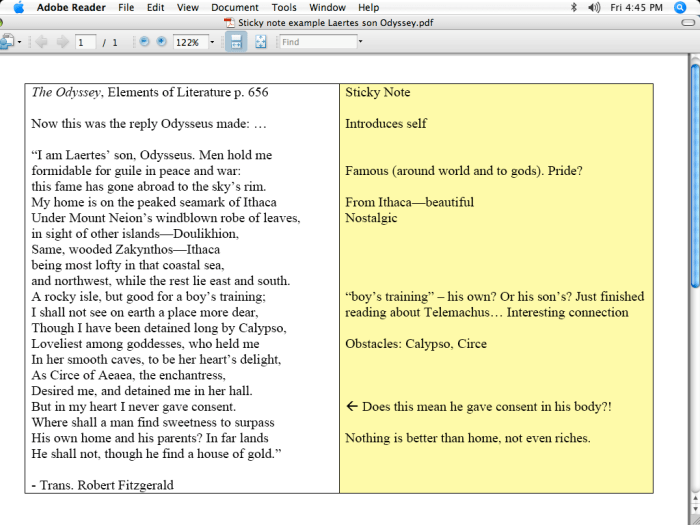The image size is (700, 525).
Task: Zoom out with the minus button
Action: point(144,43)
